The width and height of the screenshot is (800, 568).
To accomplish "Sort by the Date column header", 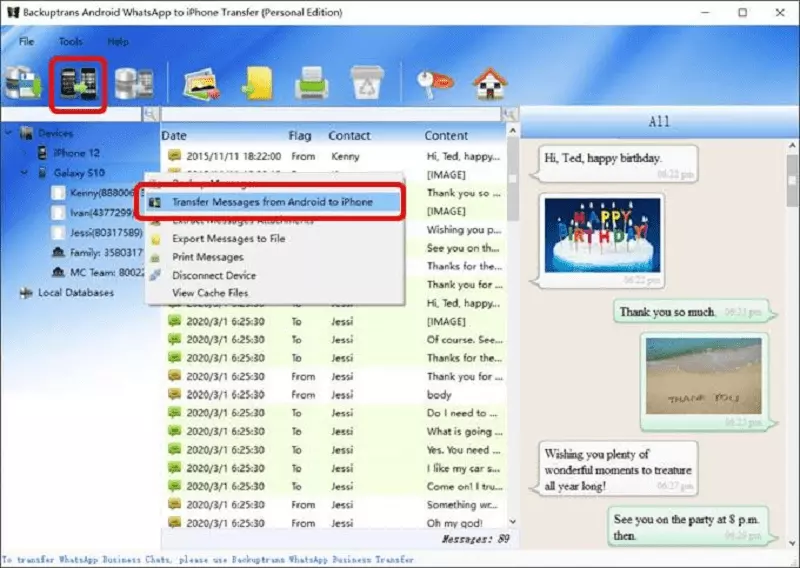I will (174, 136).
